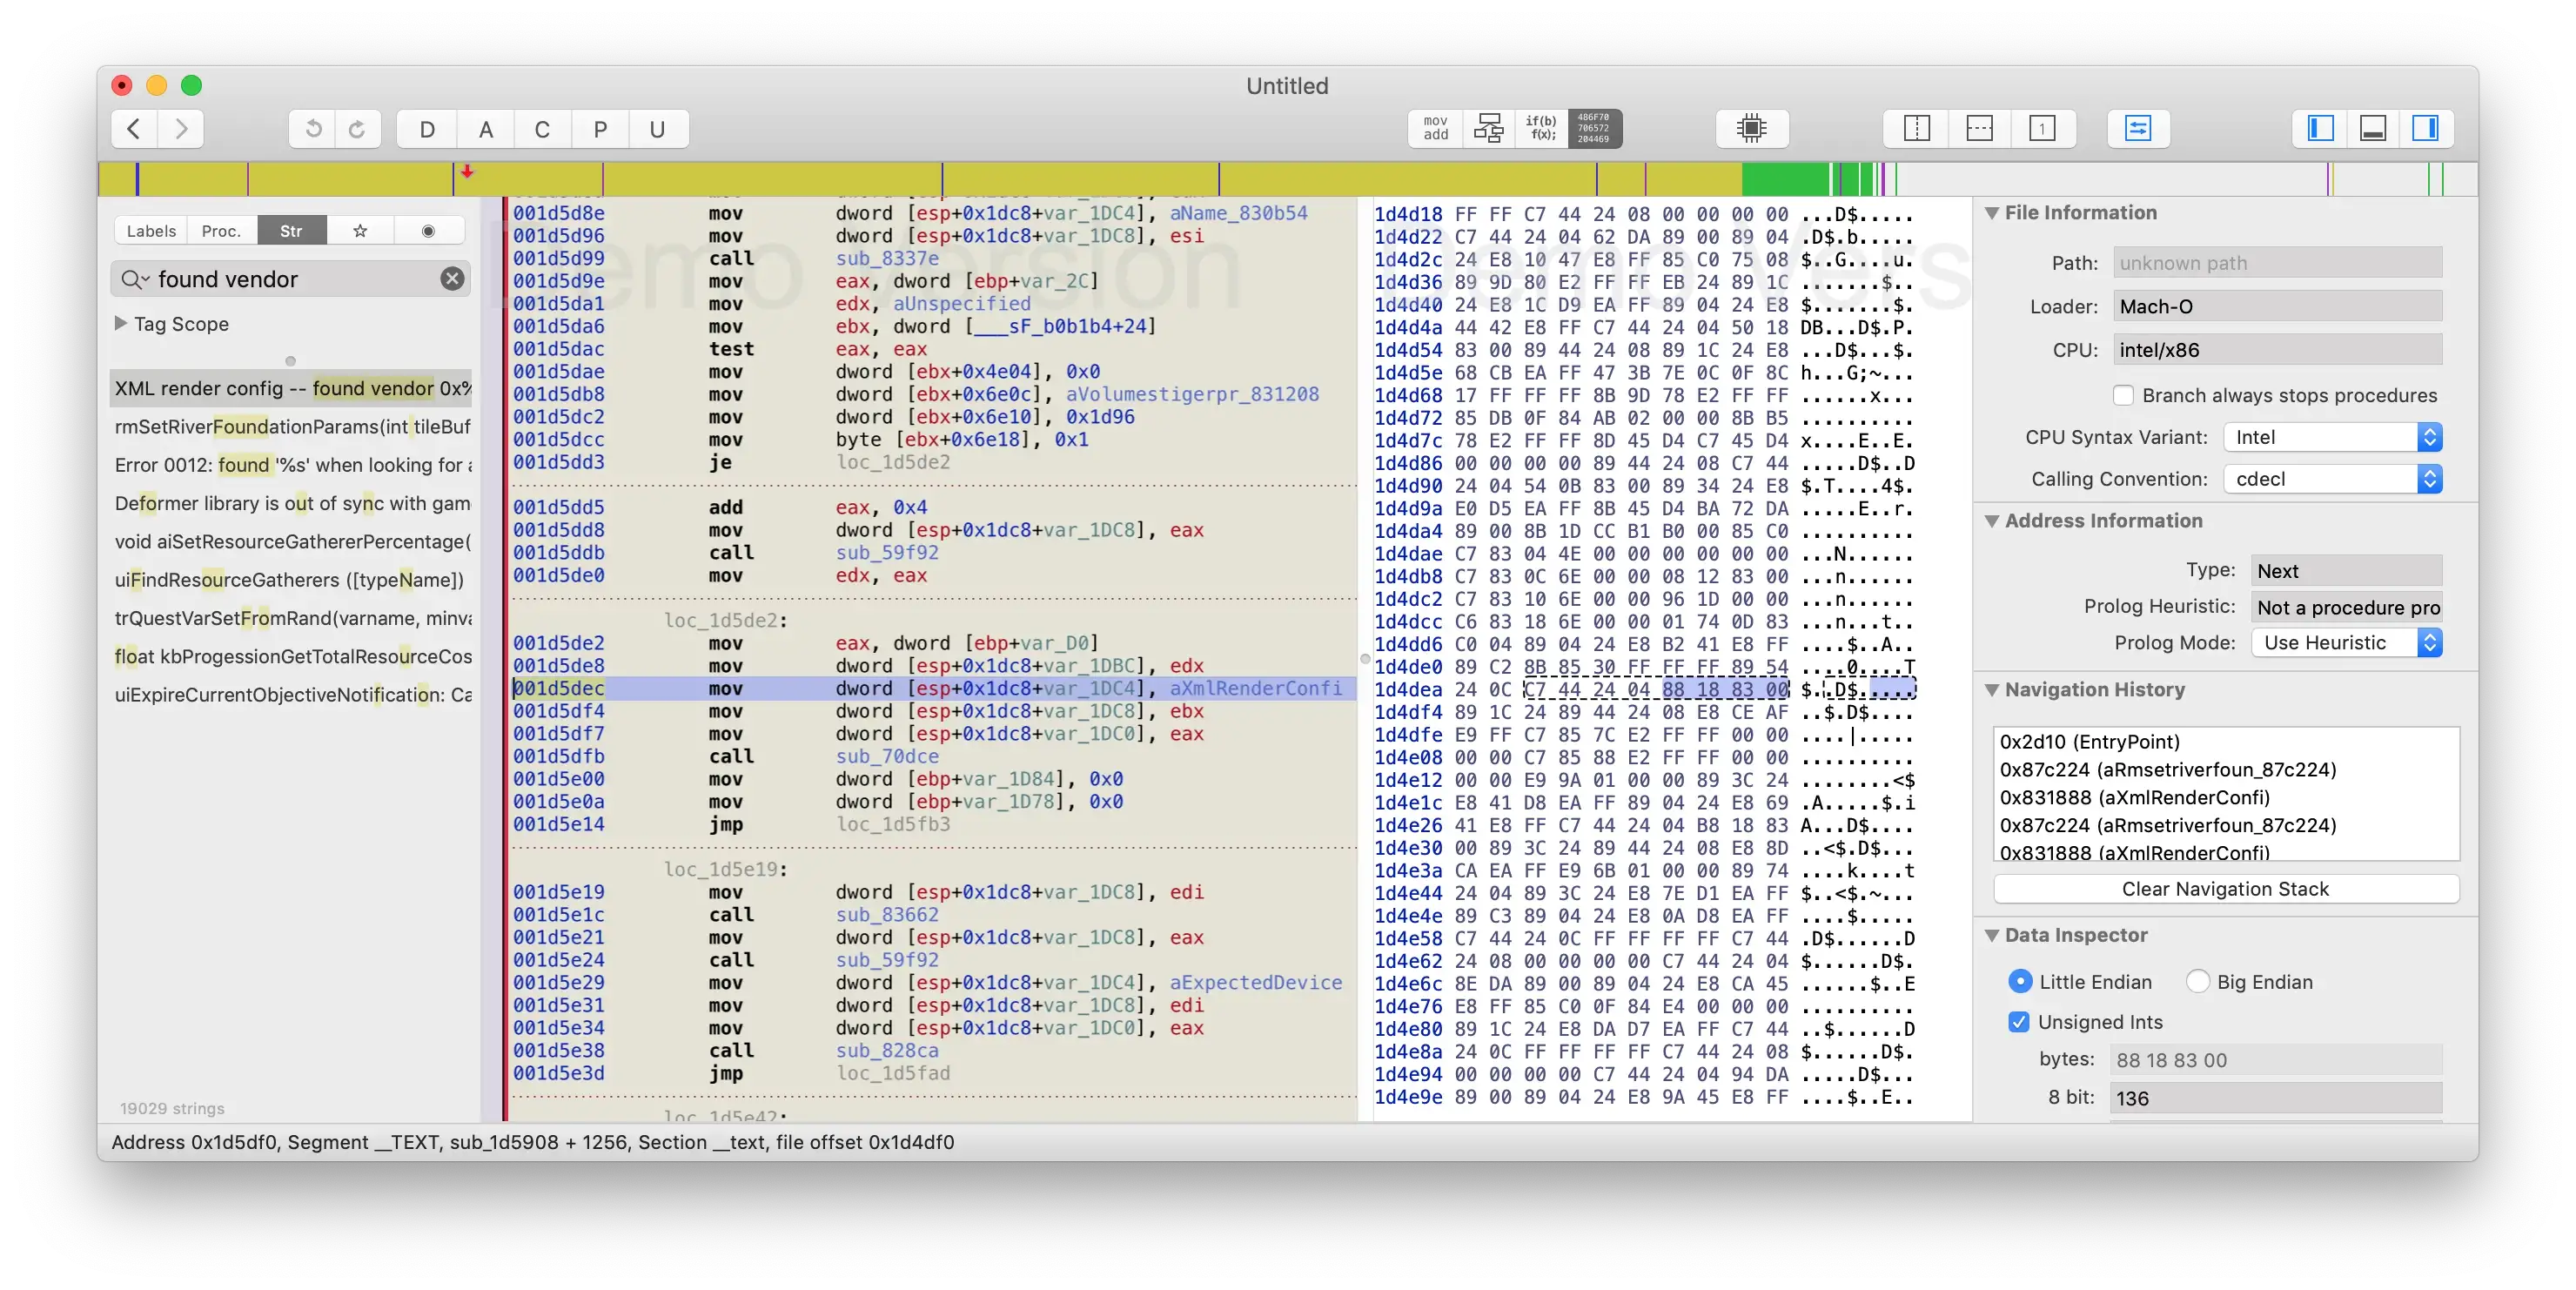Open the CPU Syntax Variant dropdown

(x=2333, y=437)
